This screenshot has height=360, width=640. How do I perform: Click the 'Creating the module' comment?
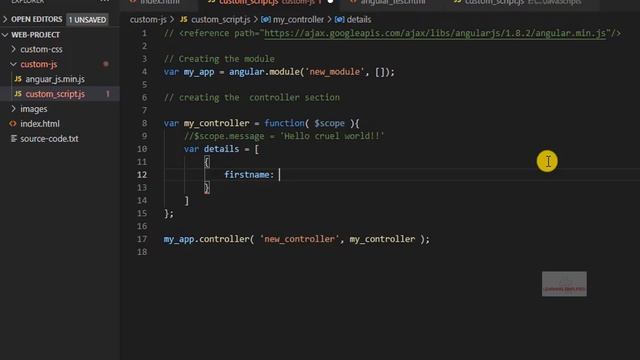(219, 59)
